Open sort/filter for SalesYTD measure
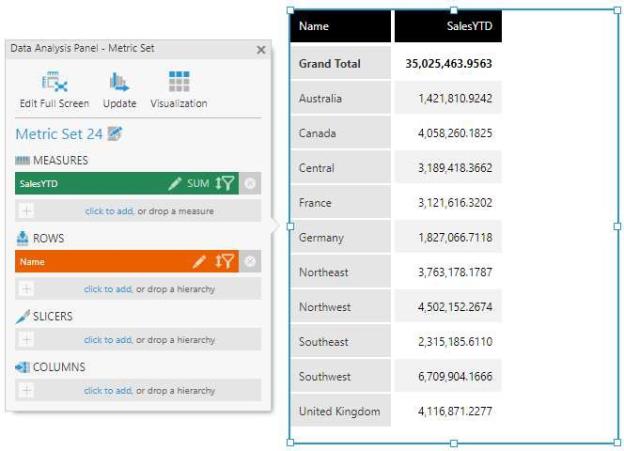This screenshot has width=624, height=451. [224, 184]
